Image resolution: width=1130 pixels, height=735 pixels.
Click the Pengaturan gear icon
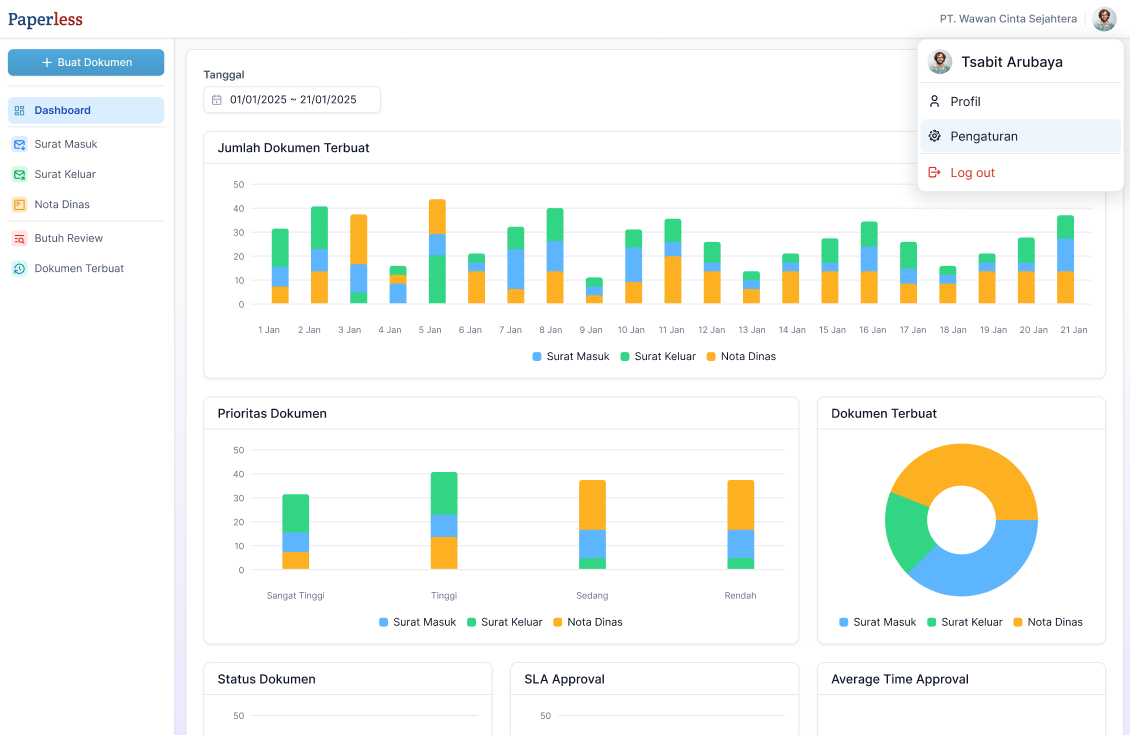click(934, 136)
